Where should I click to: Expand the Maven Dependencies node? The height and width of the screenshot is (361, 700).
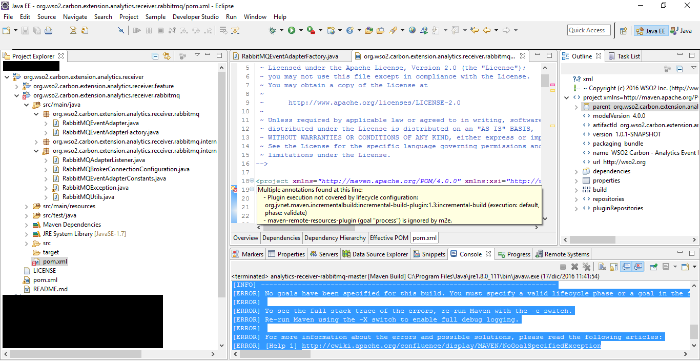[26, 225]
